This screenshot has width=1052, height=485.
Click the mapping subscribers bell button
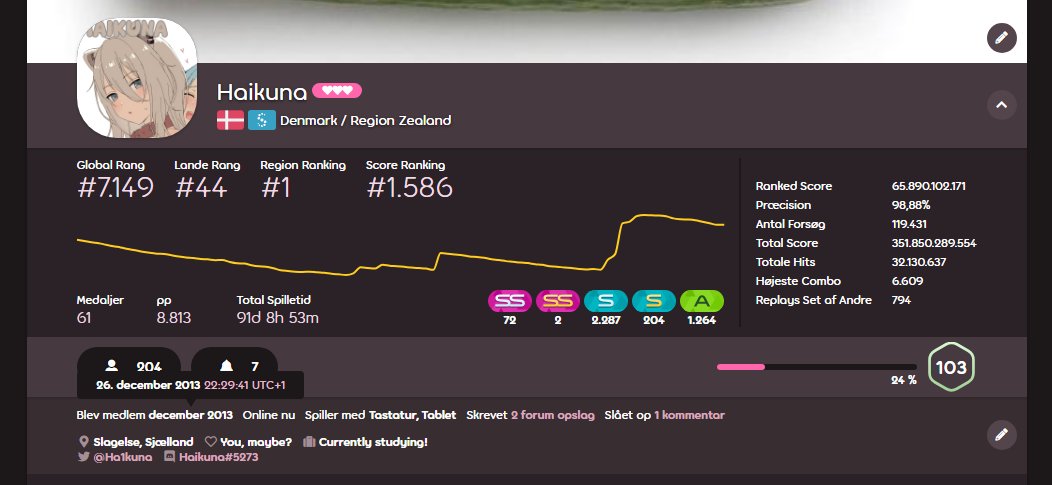235,366
